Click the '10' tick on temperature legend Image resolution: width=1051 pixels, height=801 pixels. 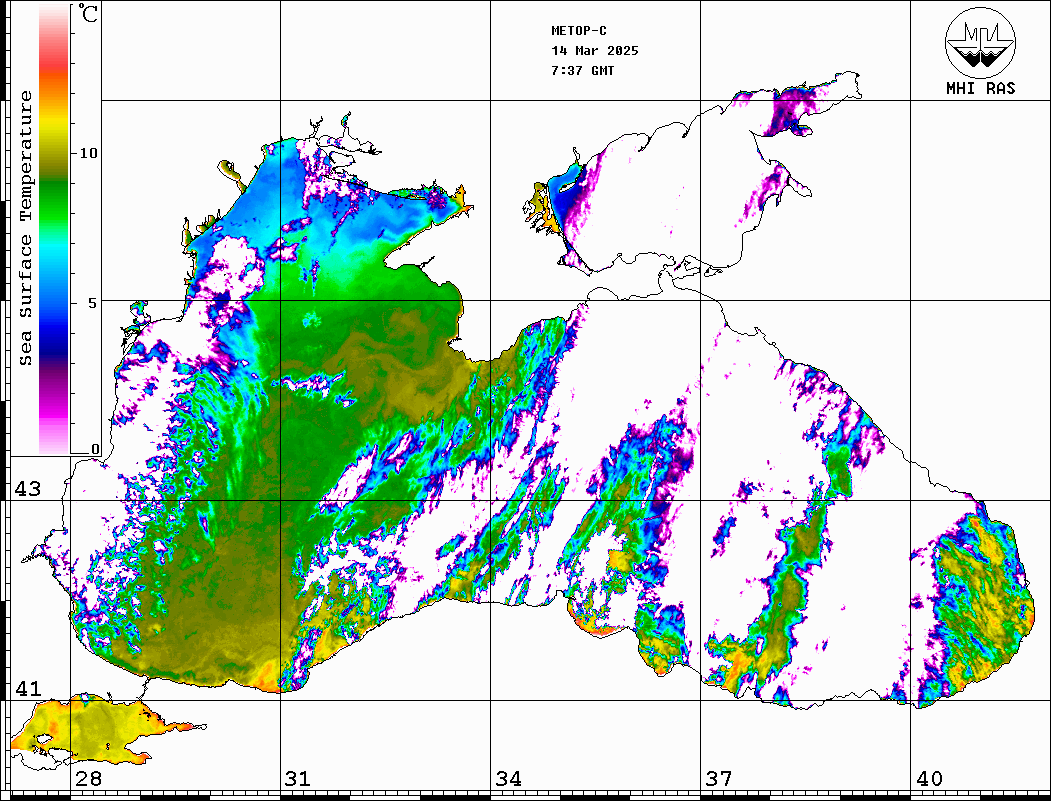pos(88,153)
